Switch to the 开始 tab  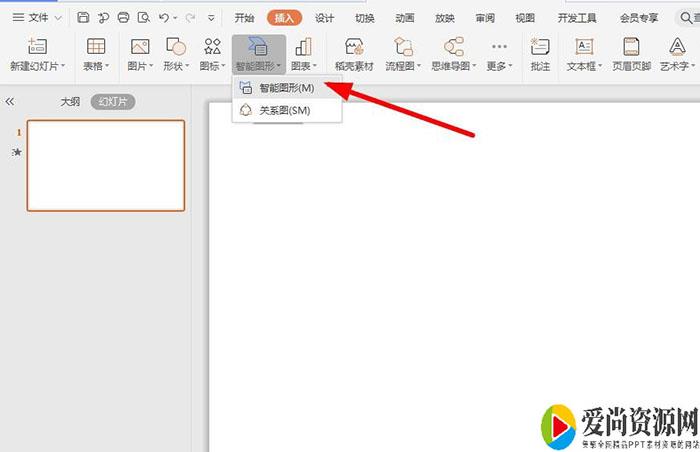[244, 18]
